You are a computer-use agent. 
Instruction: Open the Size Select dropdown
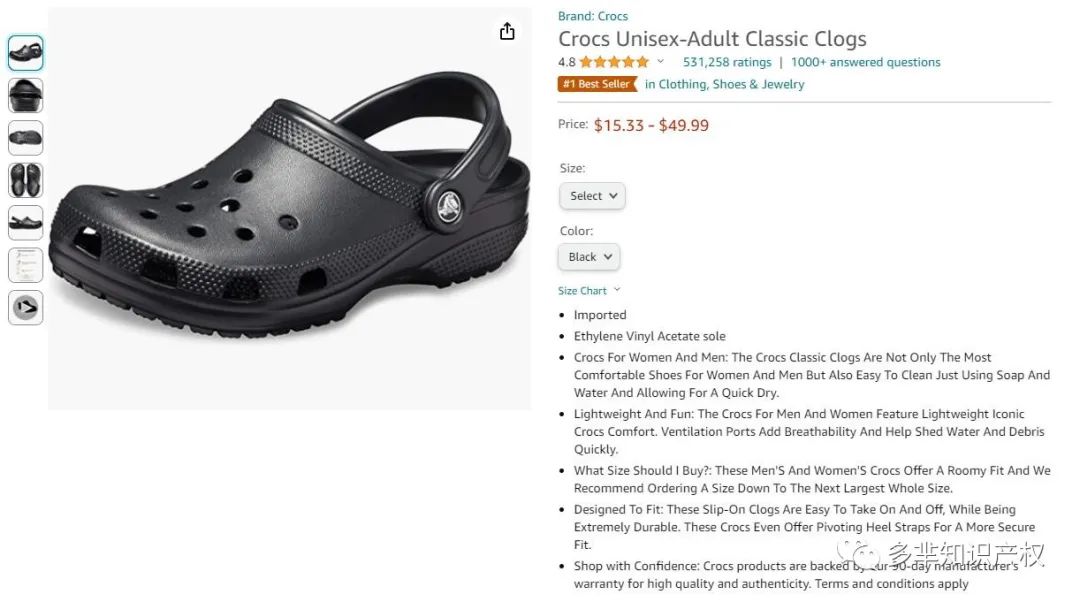click(593, 196)
